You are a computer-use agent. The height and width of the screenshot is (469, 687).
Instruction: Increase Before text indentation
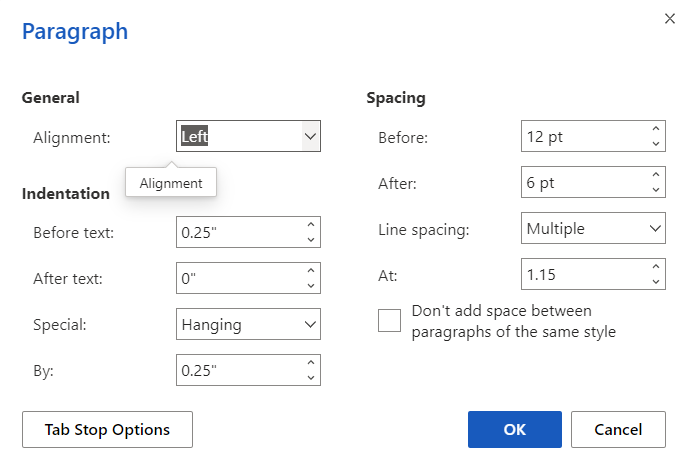[311, 225]
